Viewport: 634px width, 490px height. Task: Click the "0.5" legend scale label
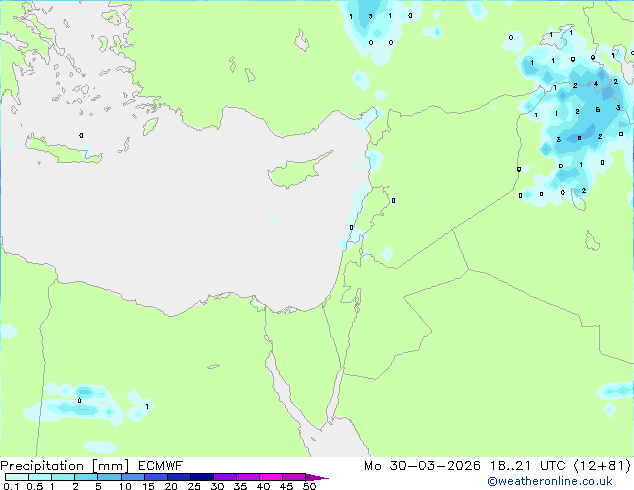click(35, 486)
